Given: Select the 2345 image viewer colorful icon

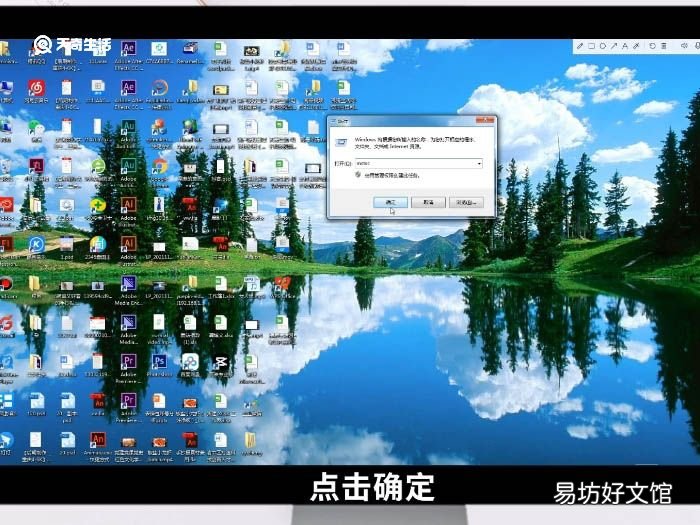Looking at the screenshot, I should point(98,244).
